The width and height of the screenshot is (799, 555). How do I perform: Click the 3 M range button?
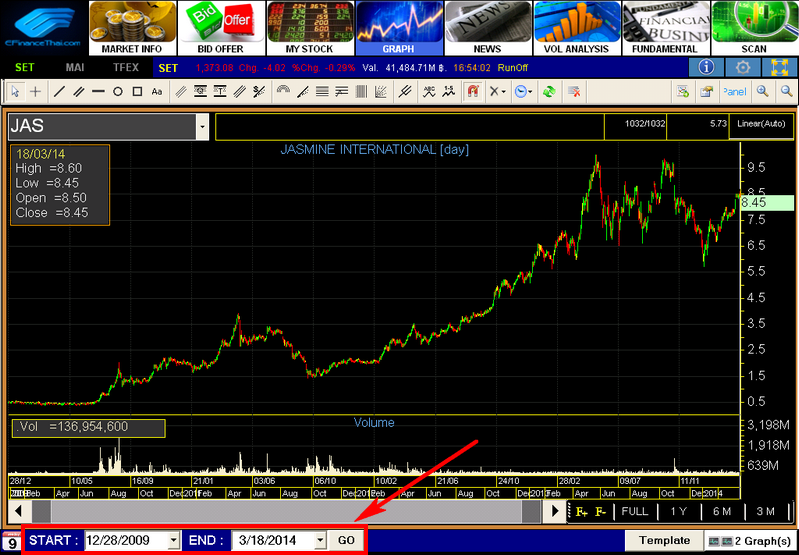[x=765, y=511]
